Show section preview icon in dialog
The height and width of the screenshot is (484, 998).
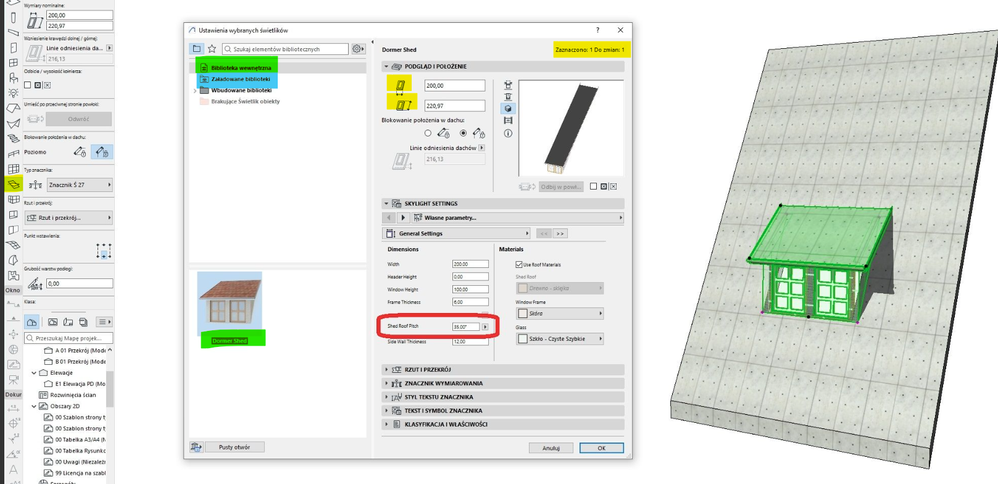(509, 121)
